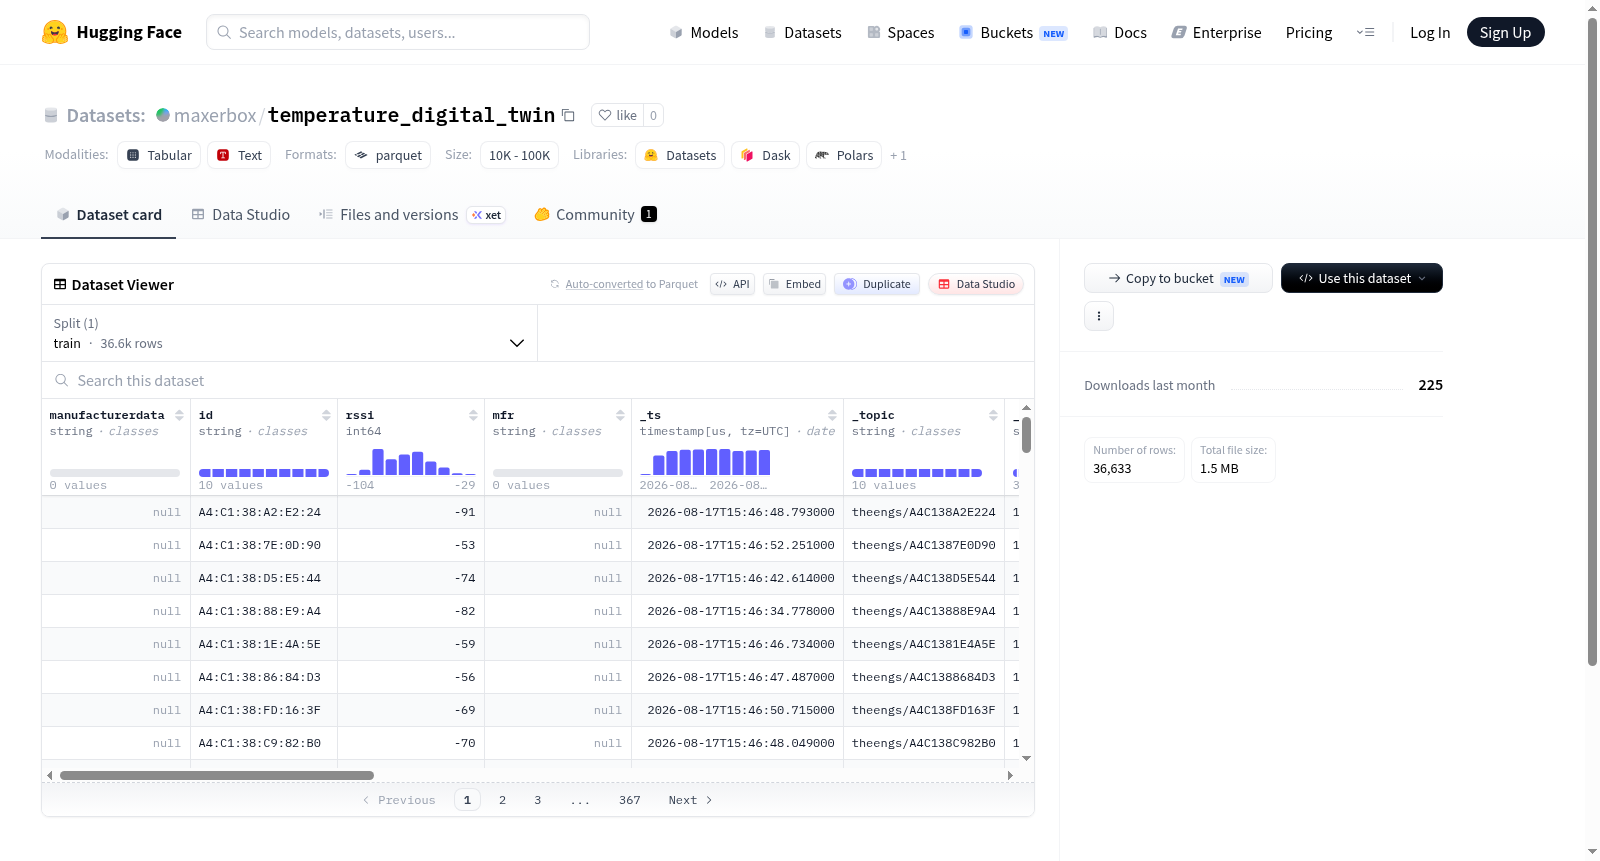Sort the rssi column
This screenshot has height=861, width=1600.
tap(474, 415)
